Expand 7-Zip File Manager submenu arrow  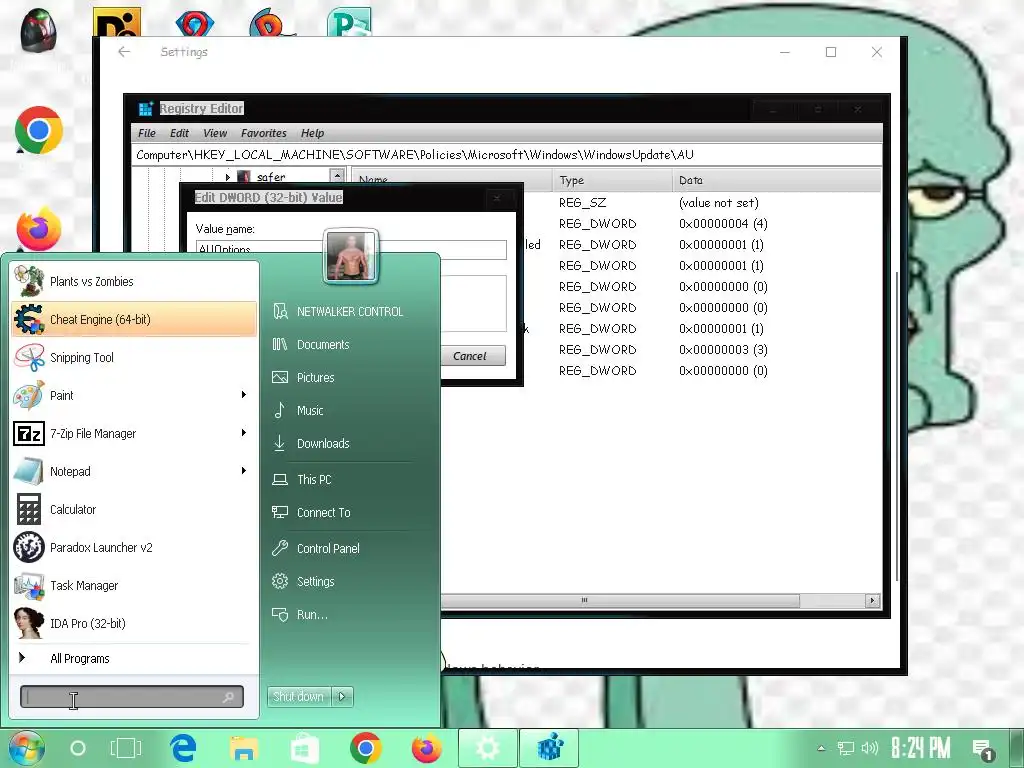[244, 432]
